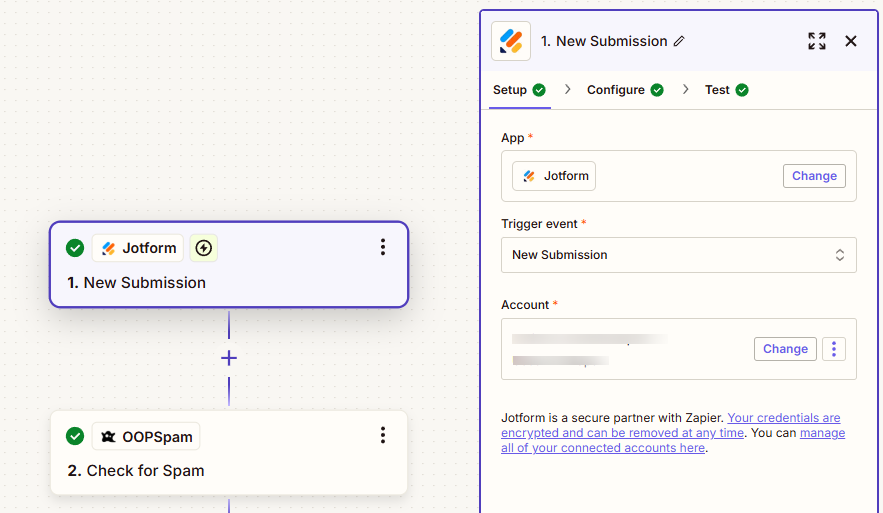Click the panel title '1. New Submission'

[x=604, y=41]
